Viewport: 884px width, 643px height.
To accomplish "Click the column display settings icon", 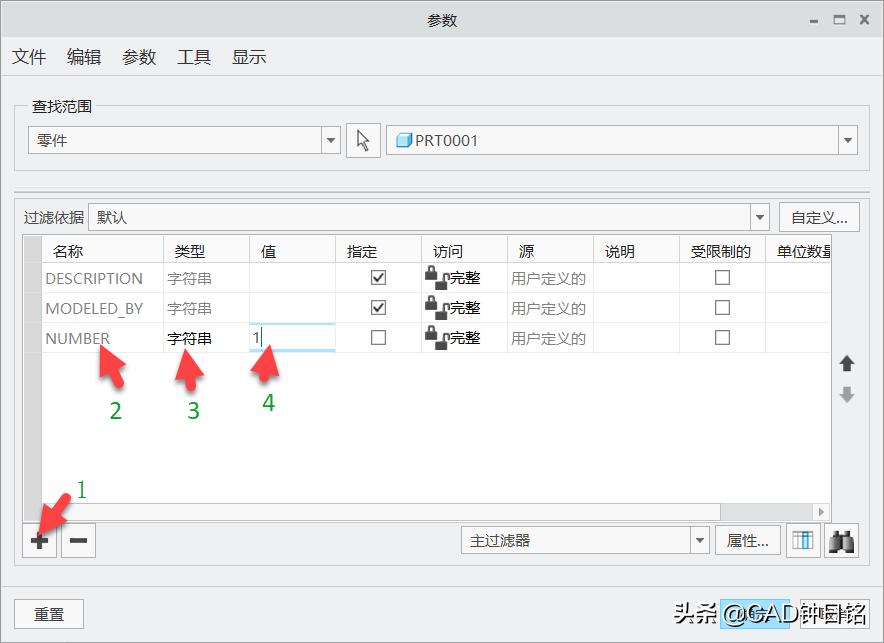I will click(x=802, y=540).
